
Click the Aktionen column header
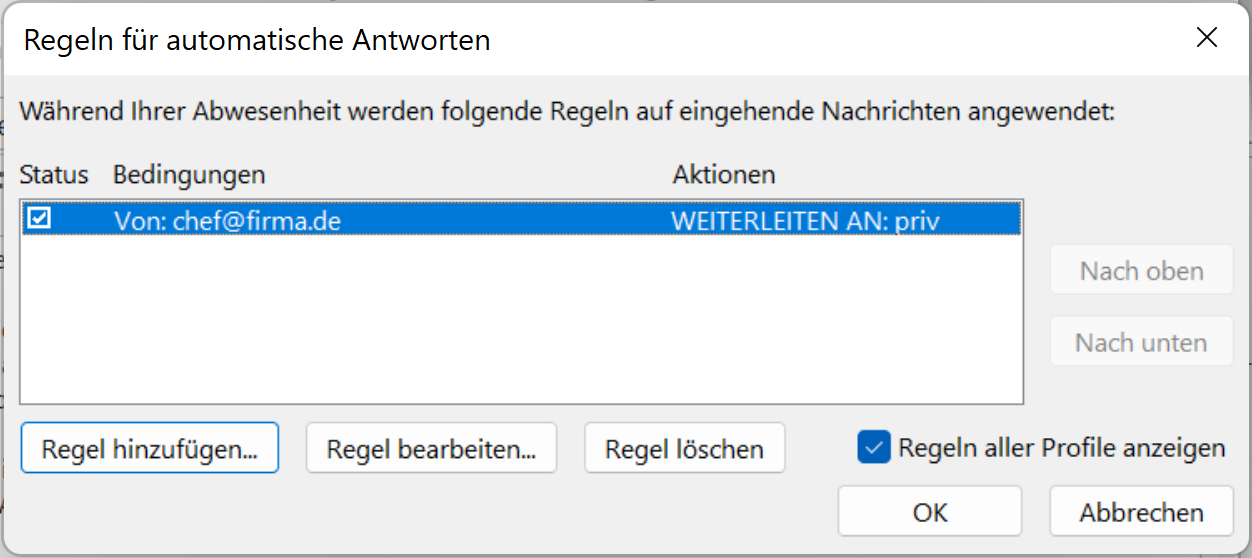pyautogui.click(x=724, y=174)
